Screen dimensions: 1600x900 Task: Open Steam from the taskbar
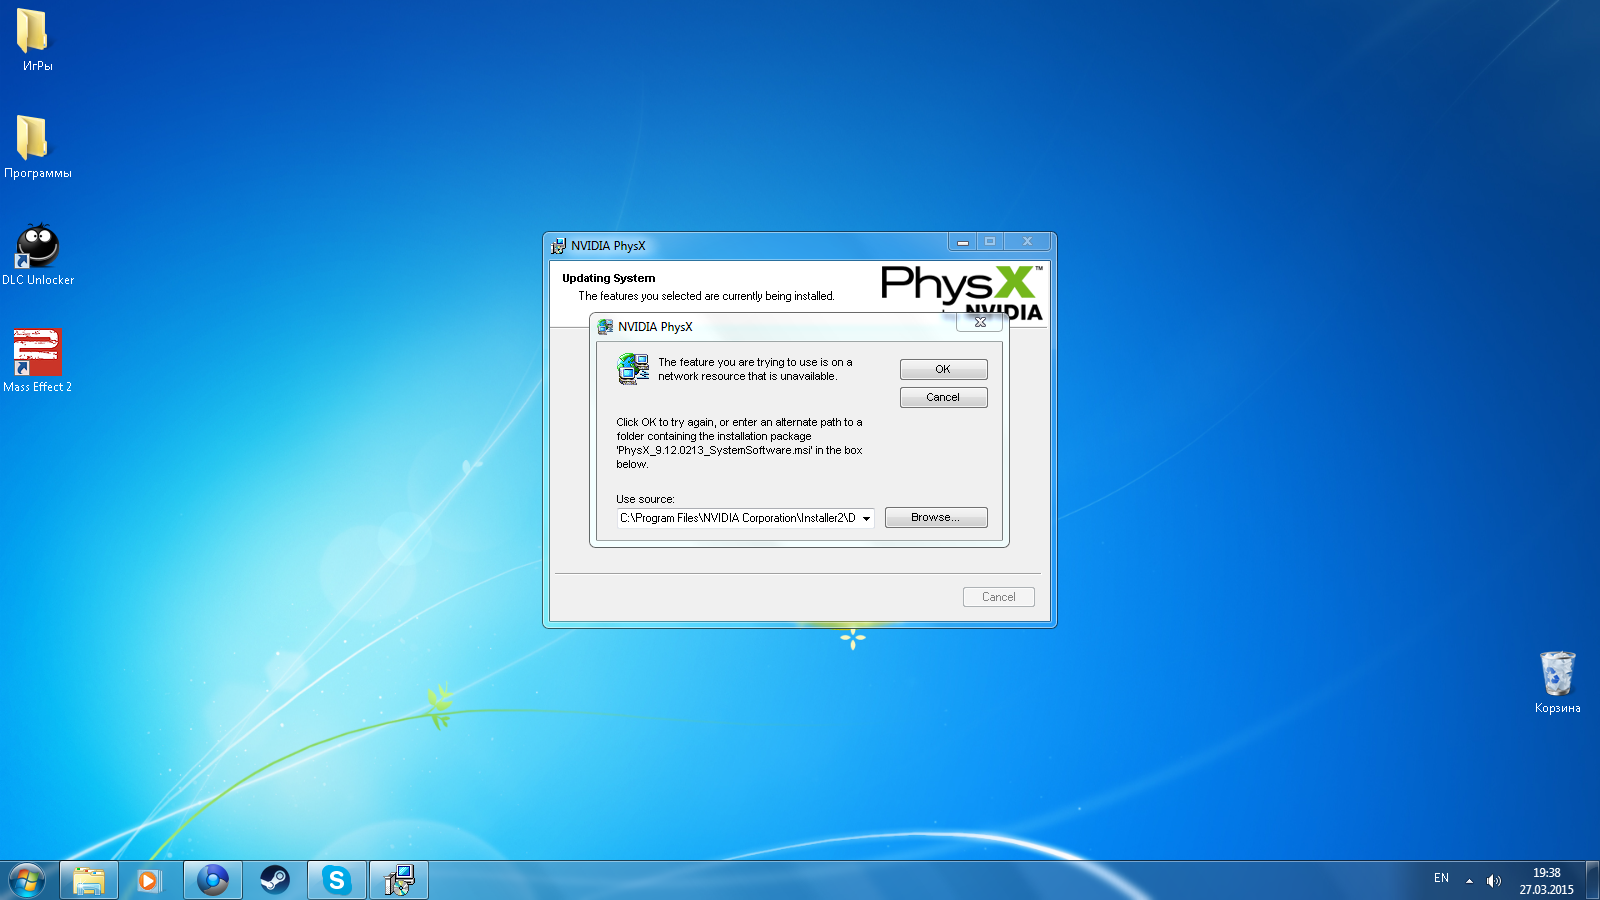(274, 880)
